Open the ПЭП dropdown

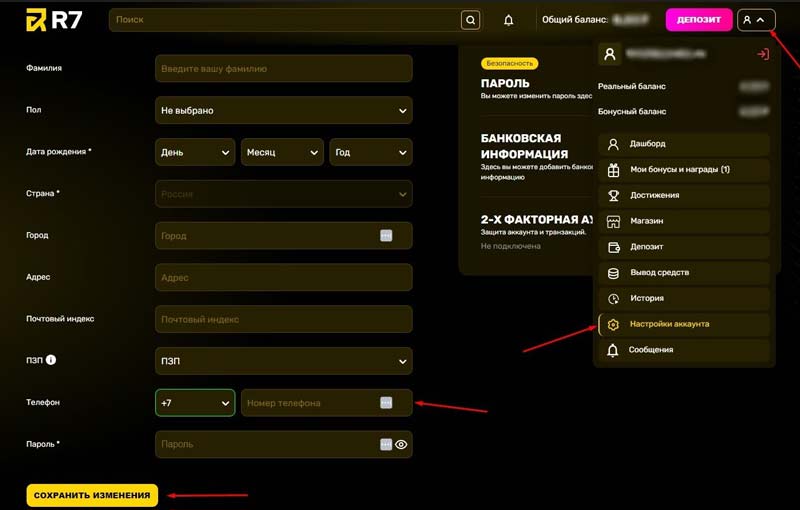[x=284, y=361]
